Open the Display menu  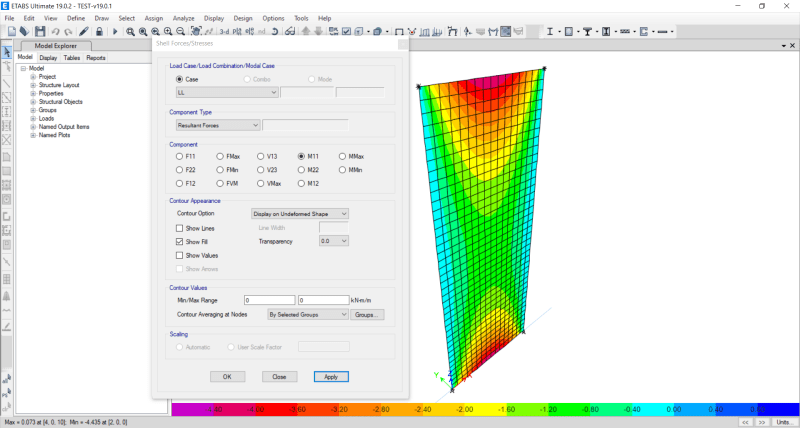click(214, 18)
